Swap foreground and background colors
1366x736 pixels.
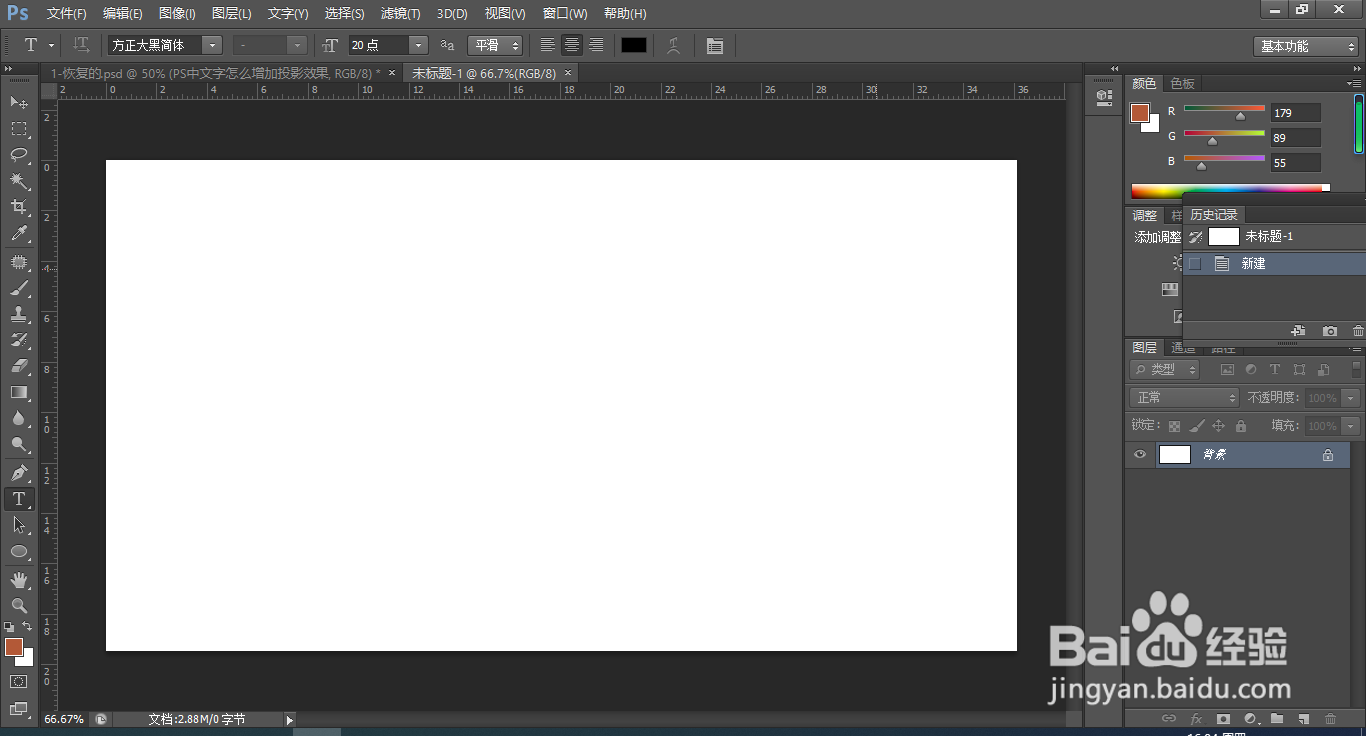click(27, 626)
